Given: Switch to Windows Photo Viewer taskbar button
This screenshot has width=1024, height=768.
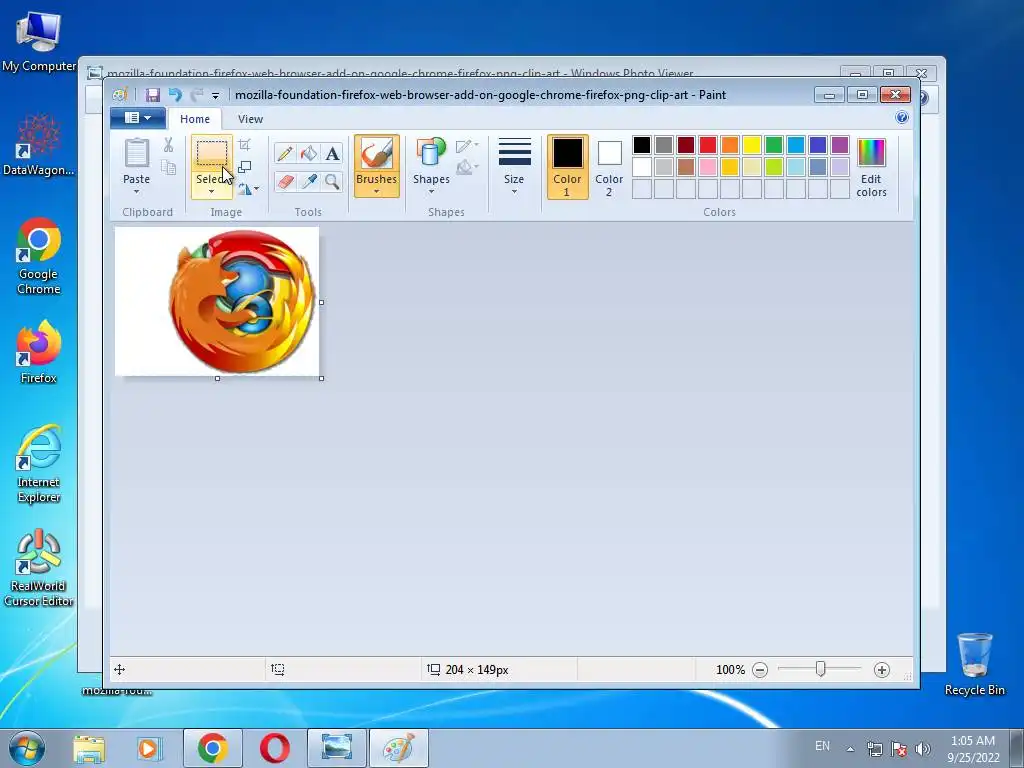Looking at the screenshot, I should (x=336, y=748).
